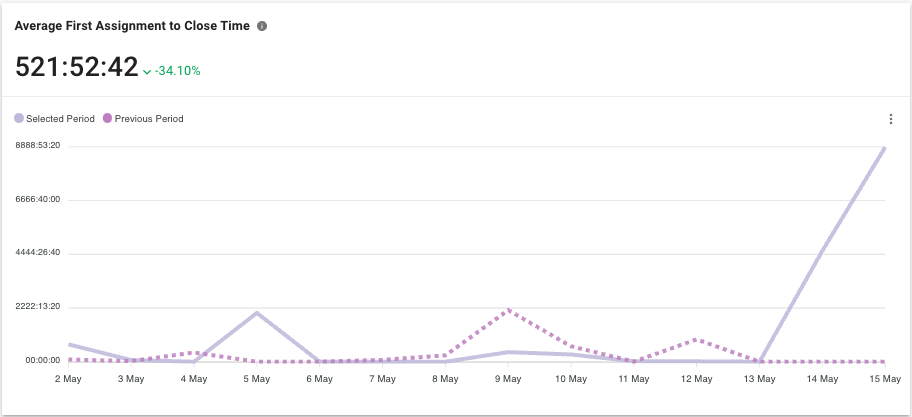Viewport: 912px width, 417px height.
Task: Click the 4444:26:40 y-axis label
Action: click(37, 253)
